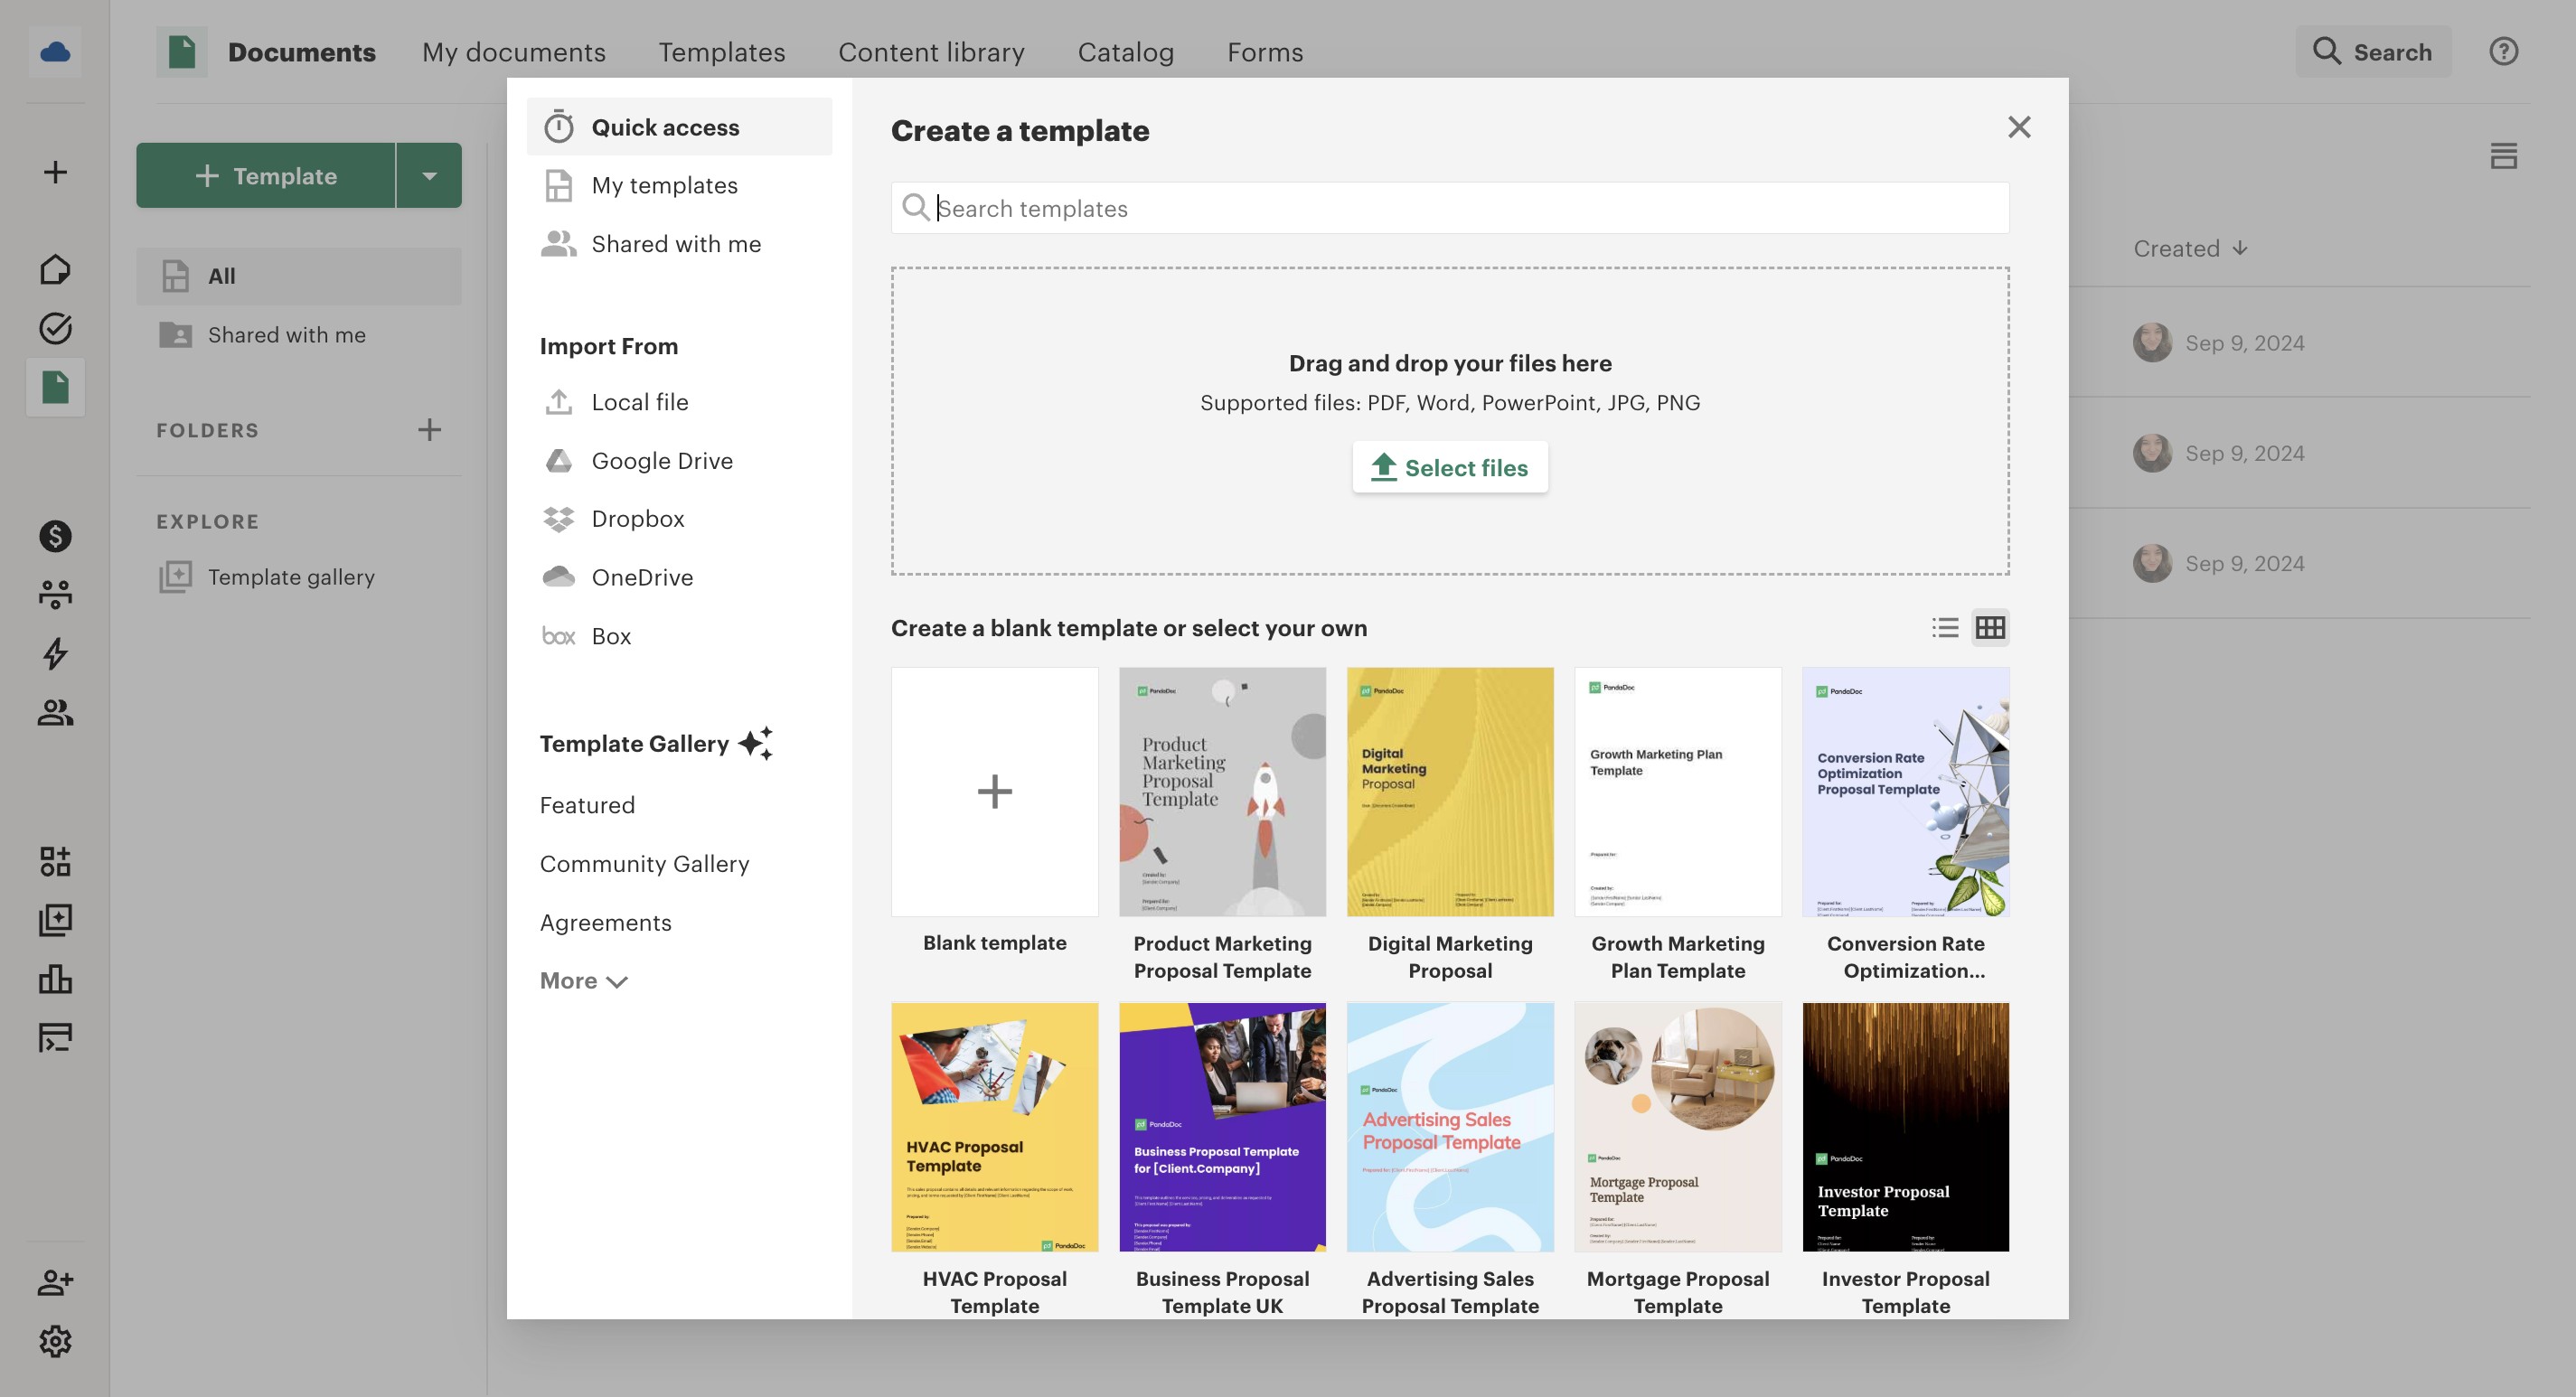Click the Select files button
The width and height of the screenshot is (2576, 1397).
coord(1449,467)
